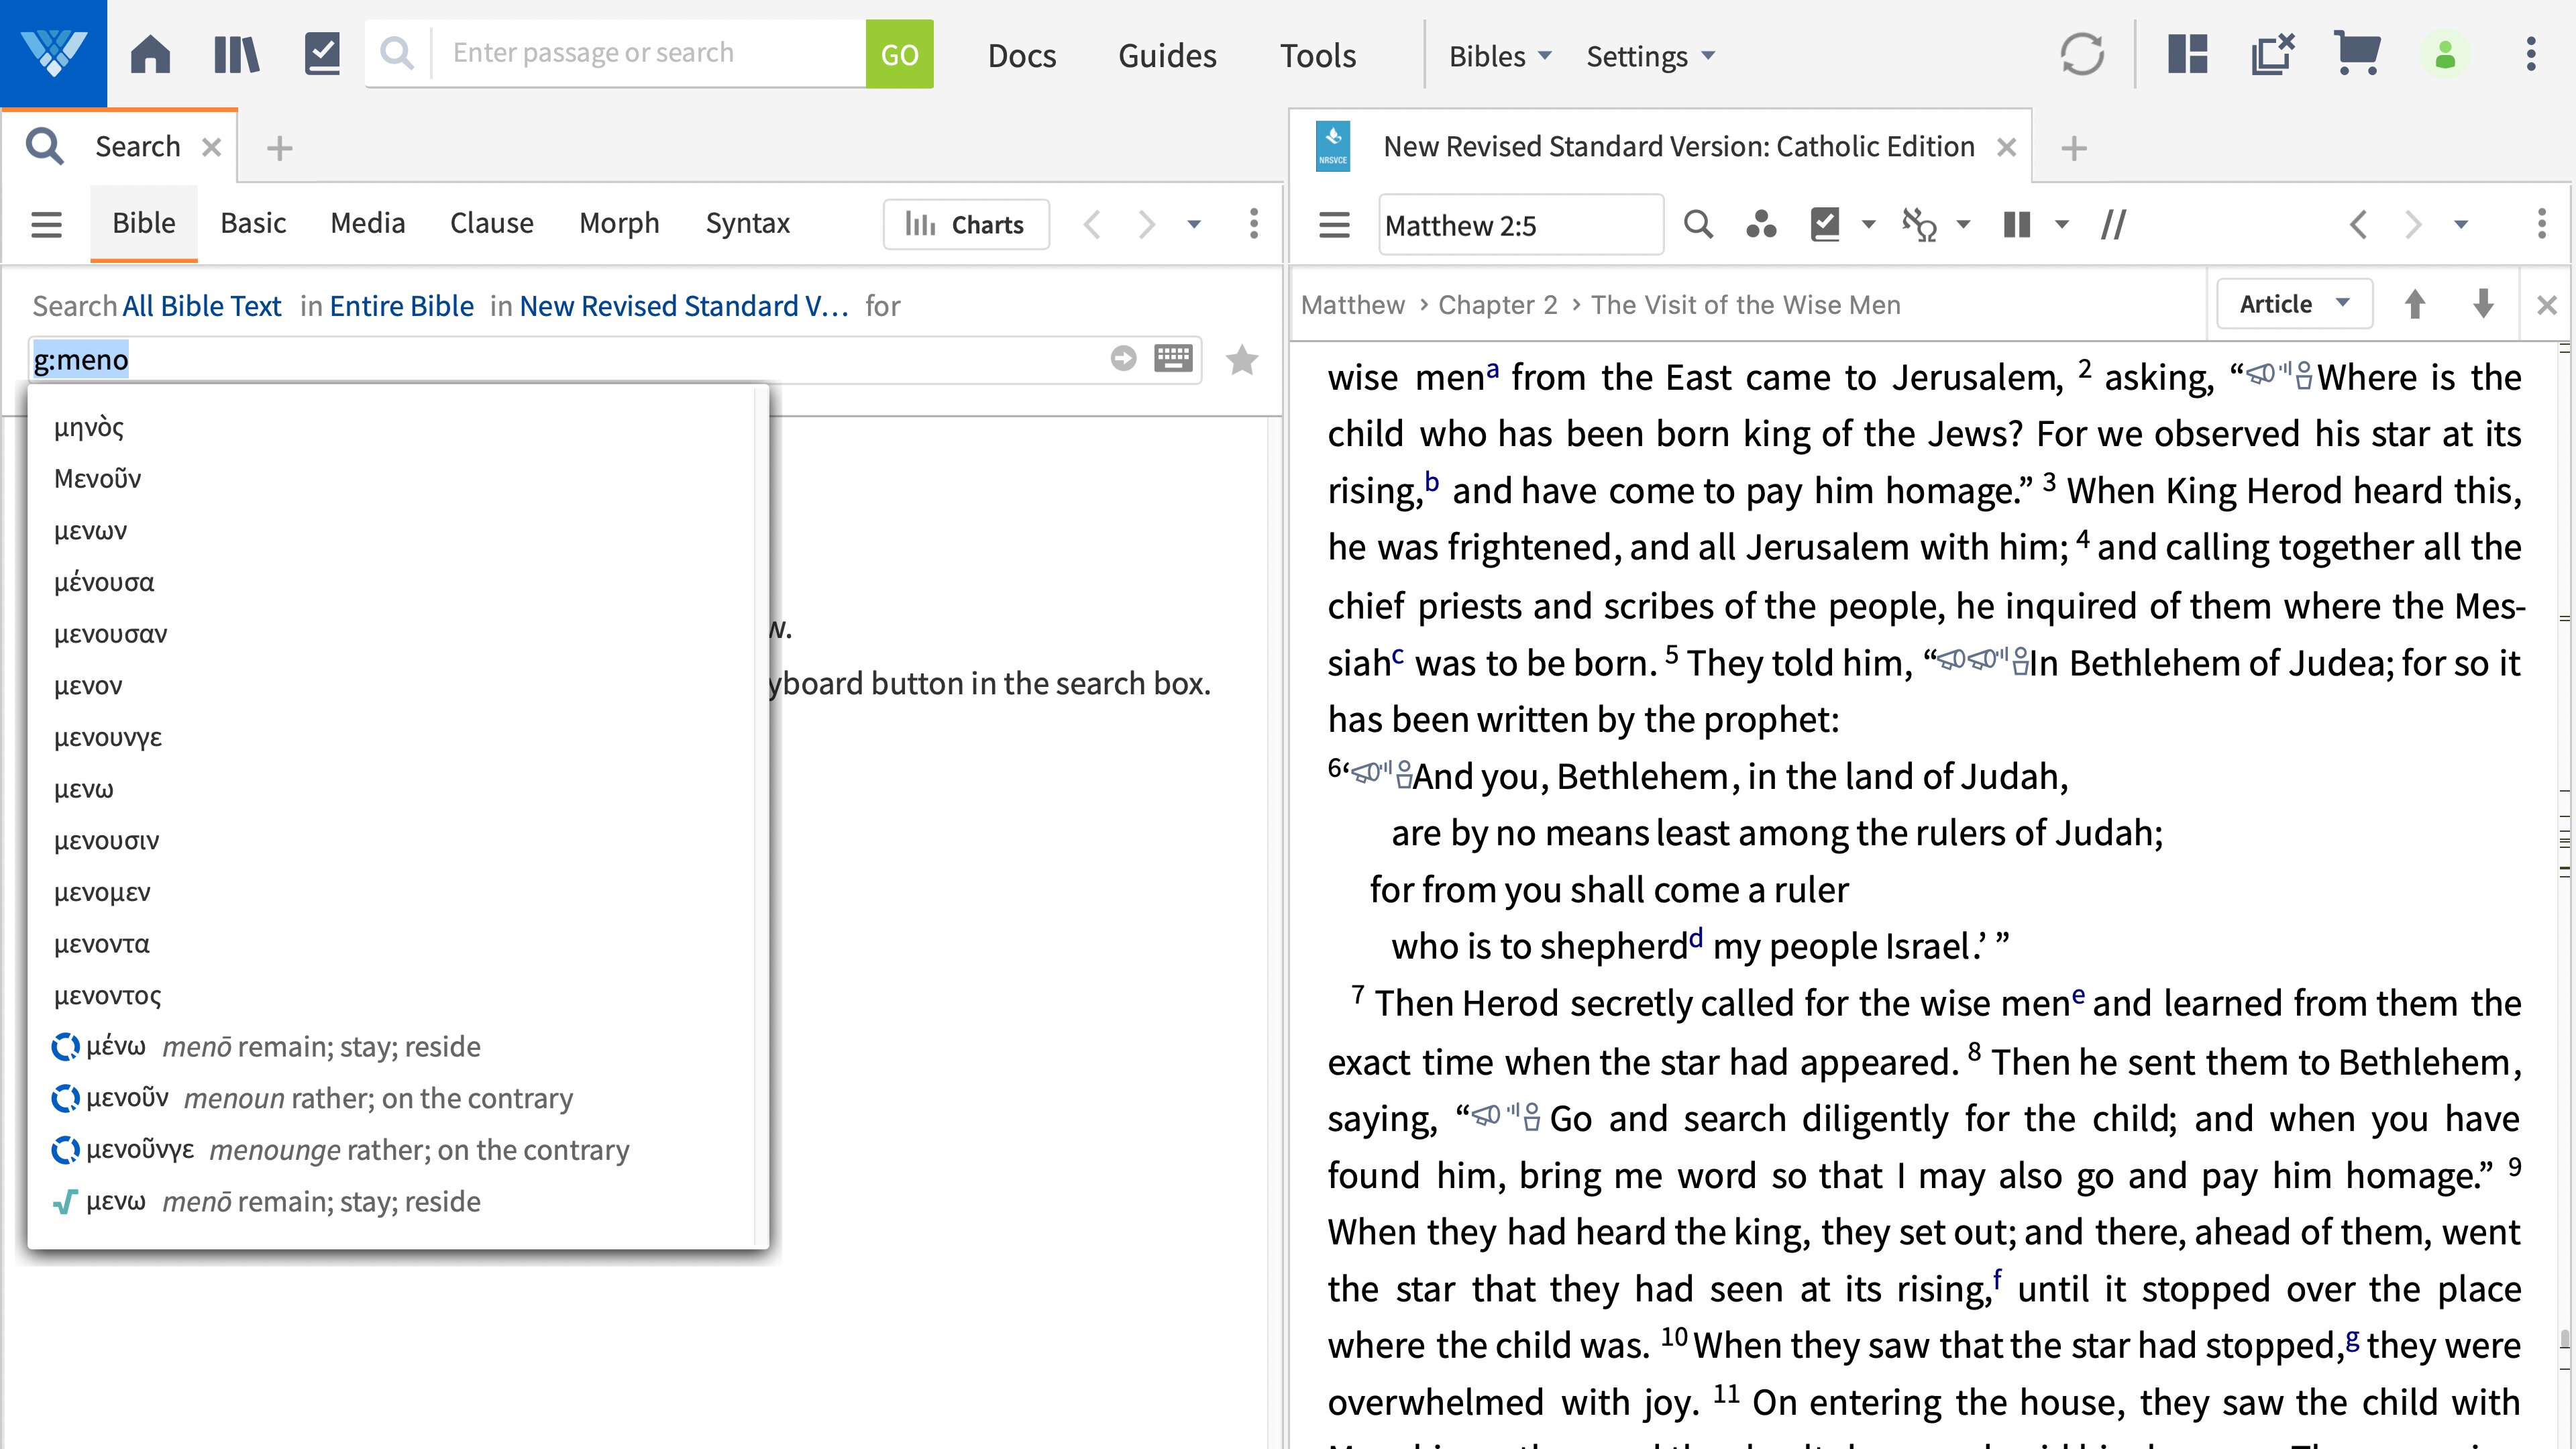The image size is (2576, 1449).
Task: Click the Bible panel inline search icon
Action: coord(1698,225)
